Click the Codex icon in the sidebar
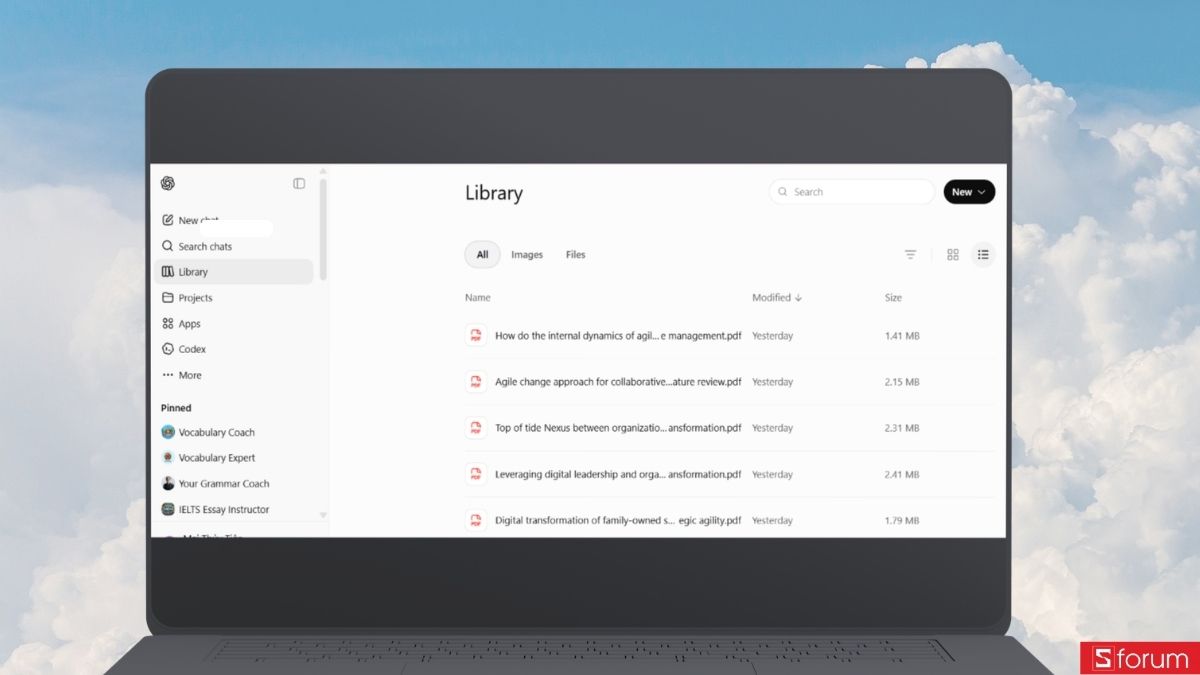Screen dimensions: 1200x675 point(168,349)
